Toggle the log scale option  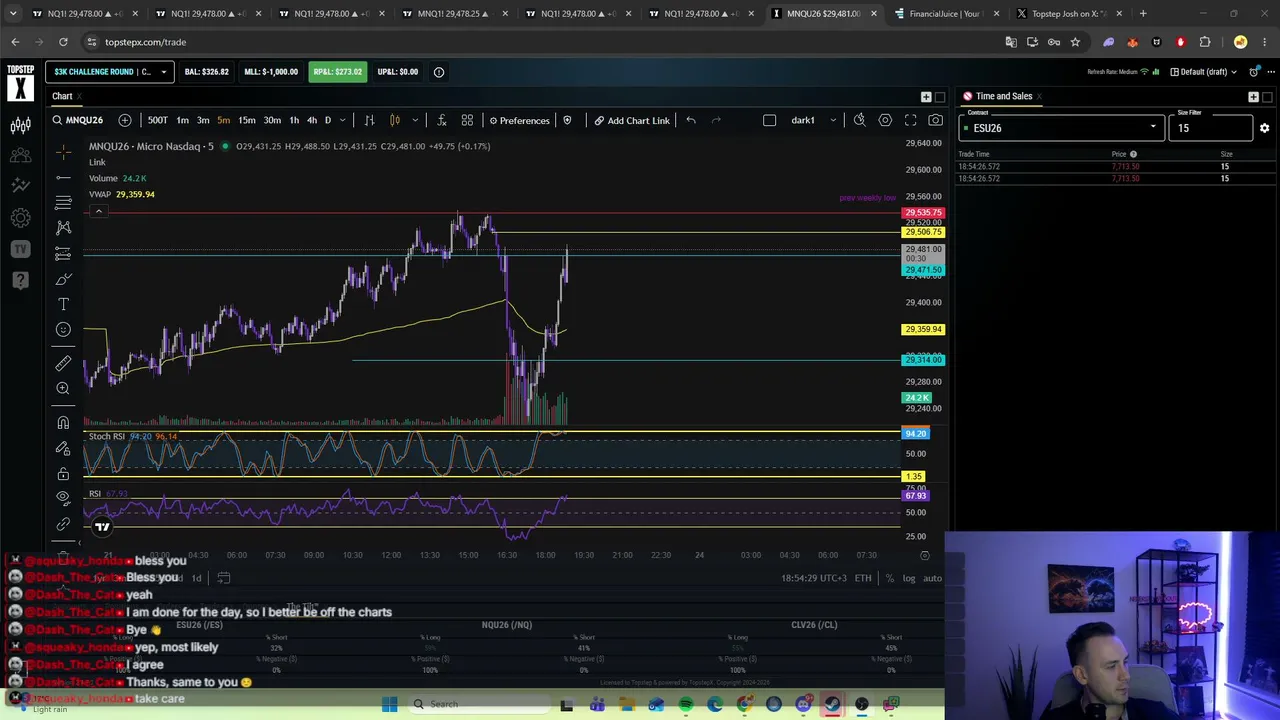(x=908, y=578)
